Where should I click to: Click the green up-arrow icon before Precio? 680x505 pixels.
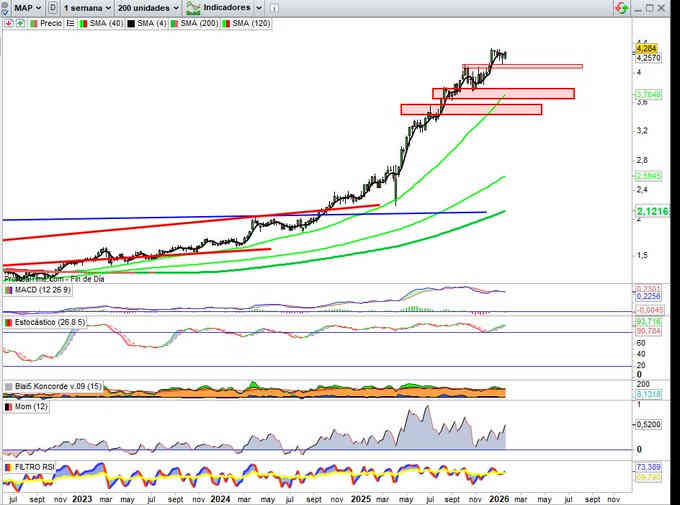coord(19,23)
